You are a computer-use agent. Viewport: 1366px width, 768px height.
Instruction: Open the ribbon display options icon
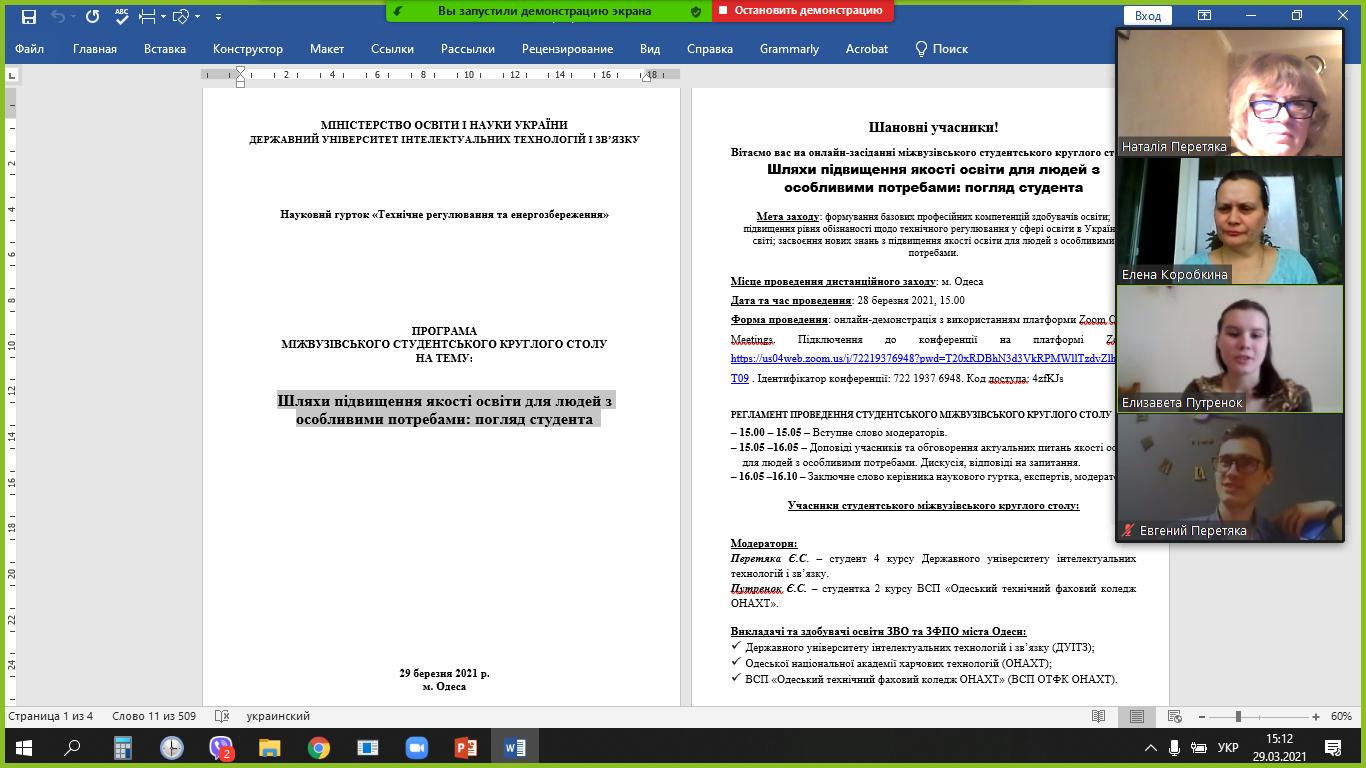[1205, 15]
